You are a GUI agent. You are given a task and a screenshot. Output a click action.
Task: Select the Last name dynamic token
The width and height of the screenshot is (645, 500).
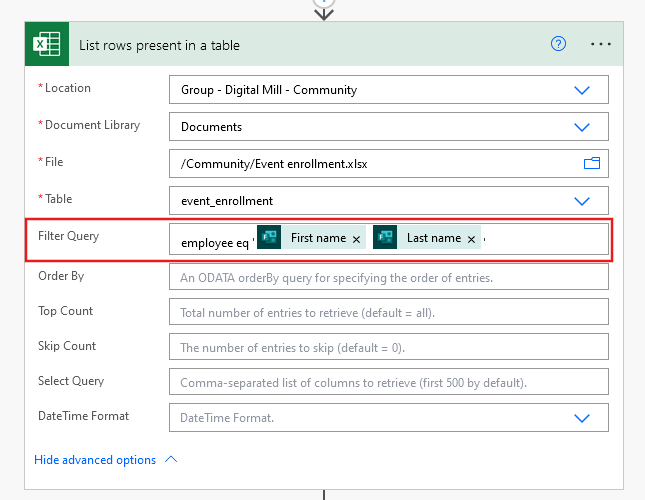pyautogui.click(x=427, y=237)
